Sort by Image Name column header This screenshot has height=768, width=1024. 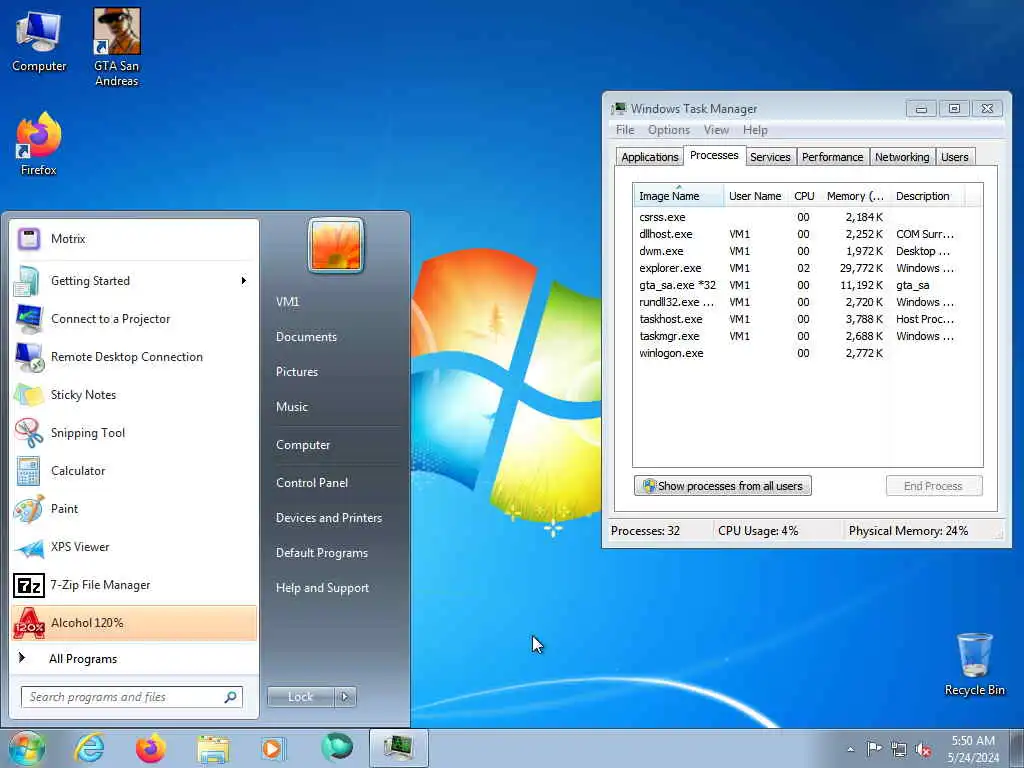[x=678, y=196]
